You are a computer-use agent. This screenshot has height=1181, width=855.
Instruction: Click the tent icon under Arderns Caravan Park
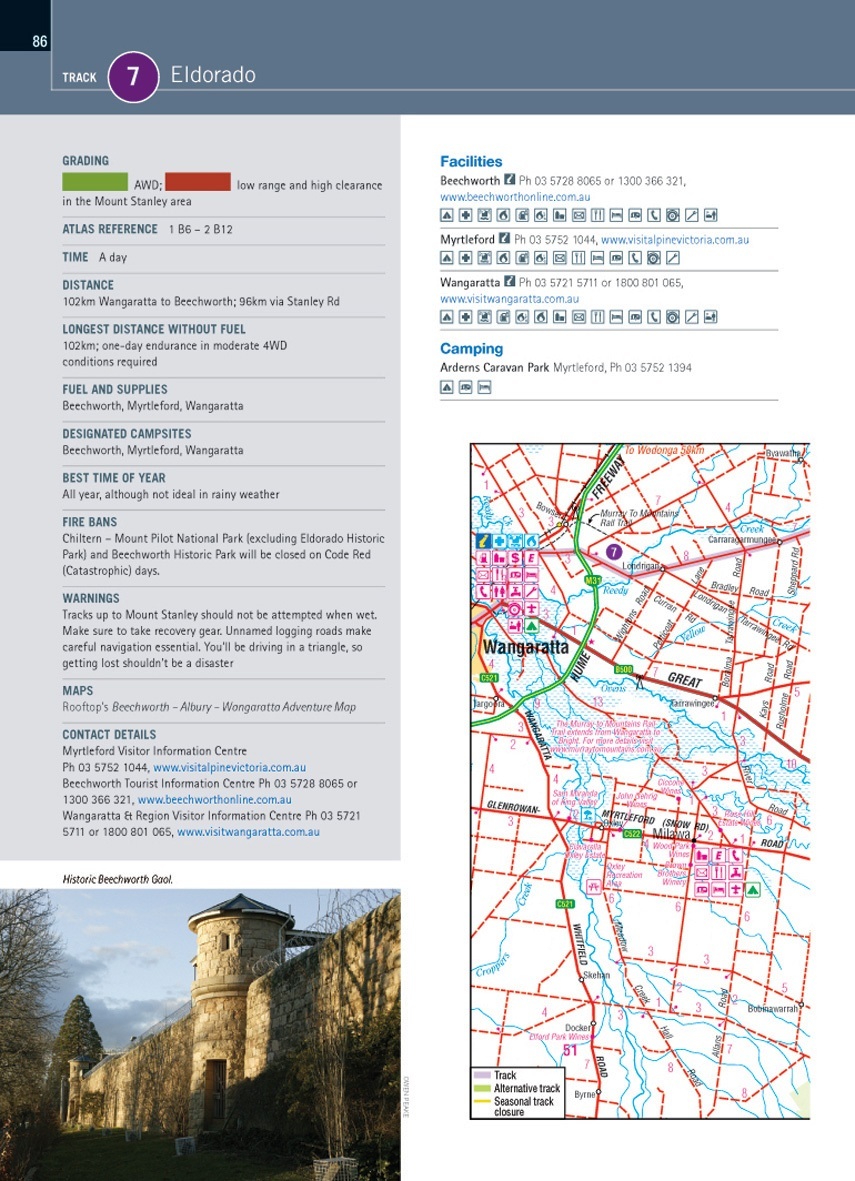(x=447, y=387)
